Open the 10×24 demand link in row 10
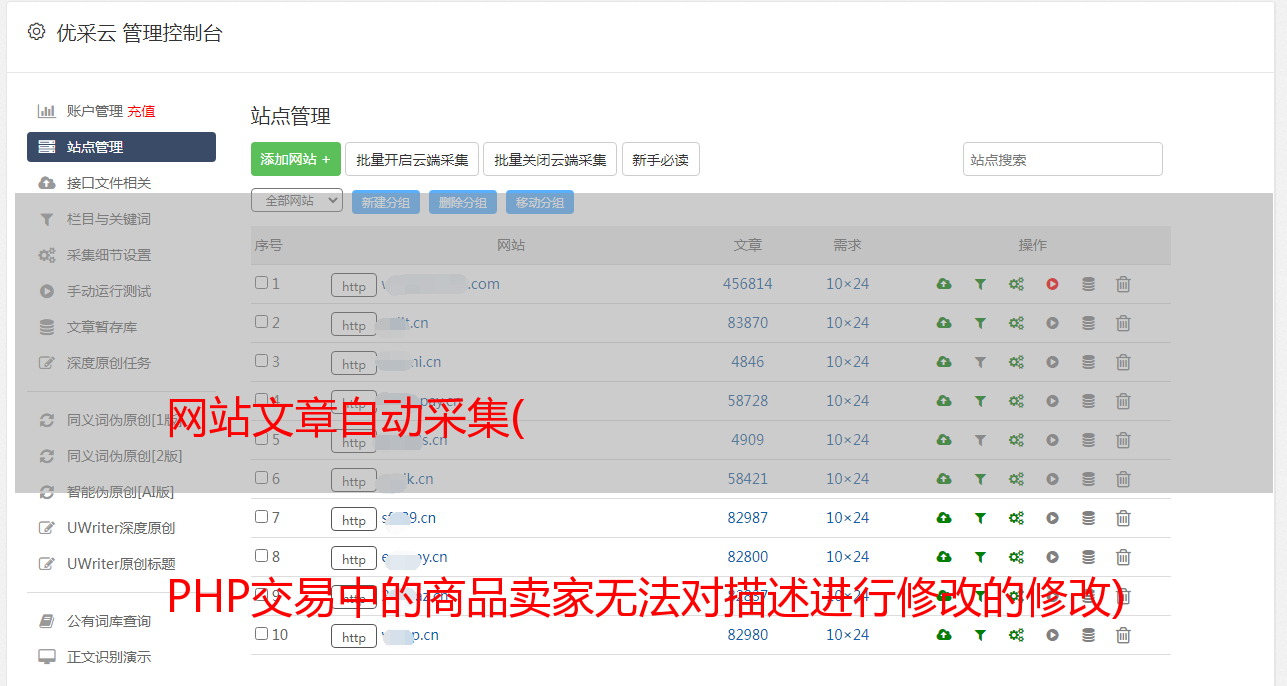Viewport: 1287px width, 686px height. coord(847,635)
